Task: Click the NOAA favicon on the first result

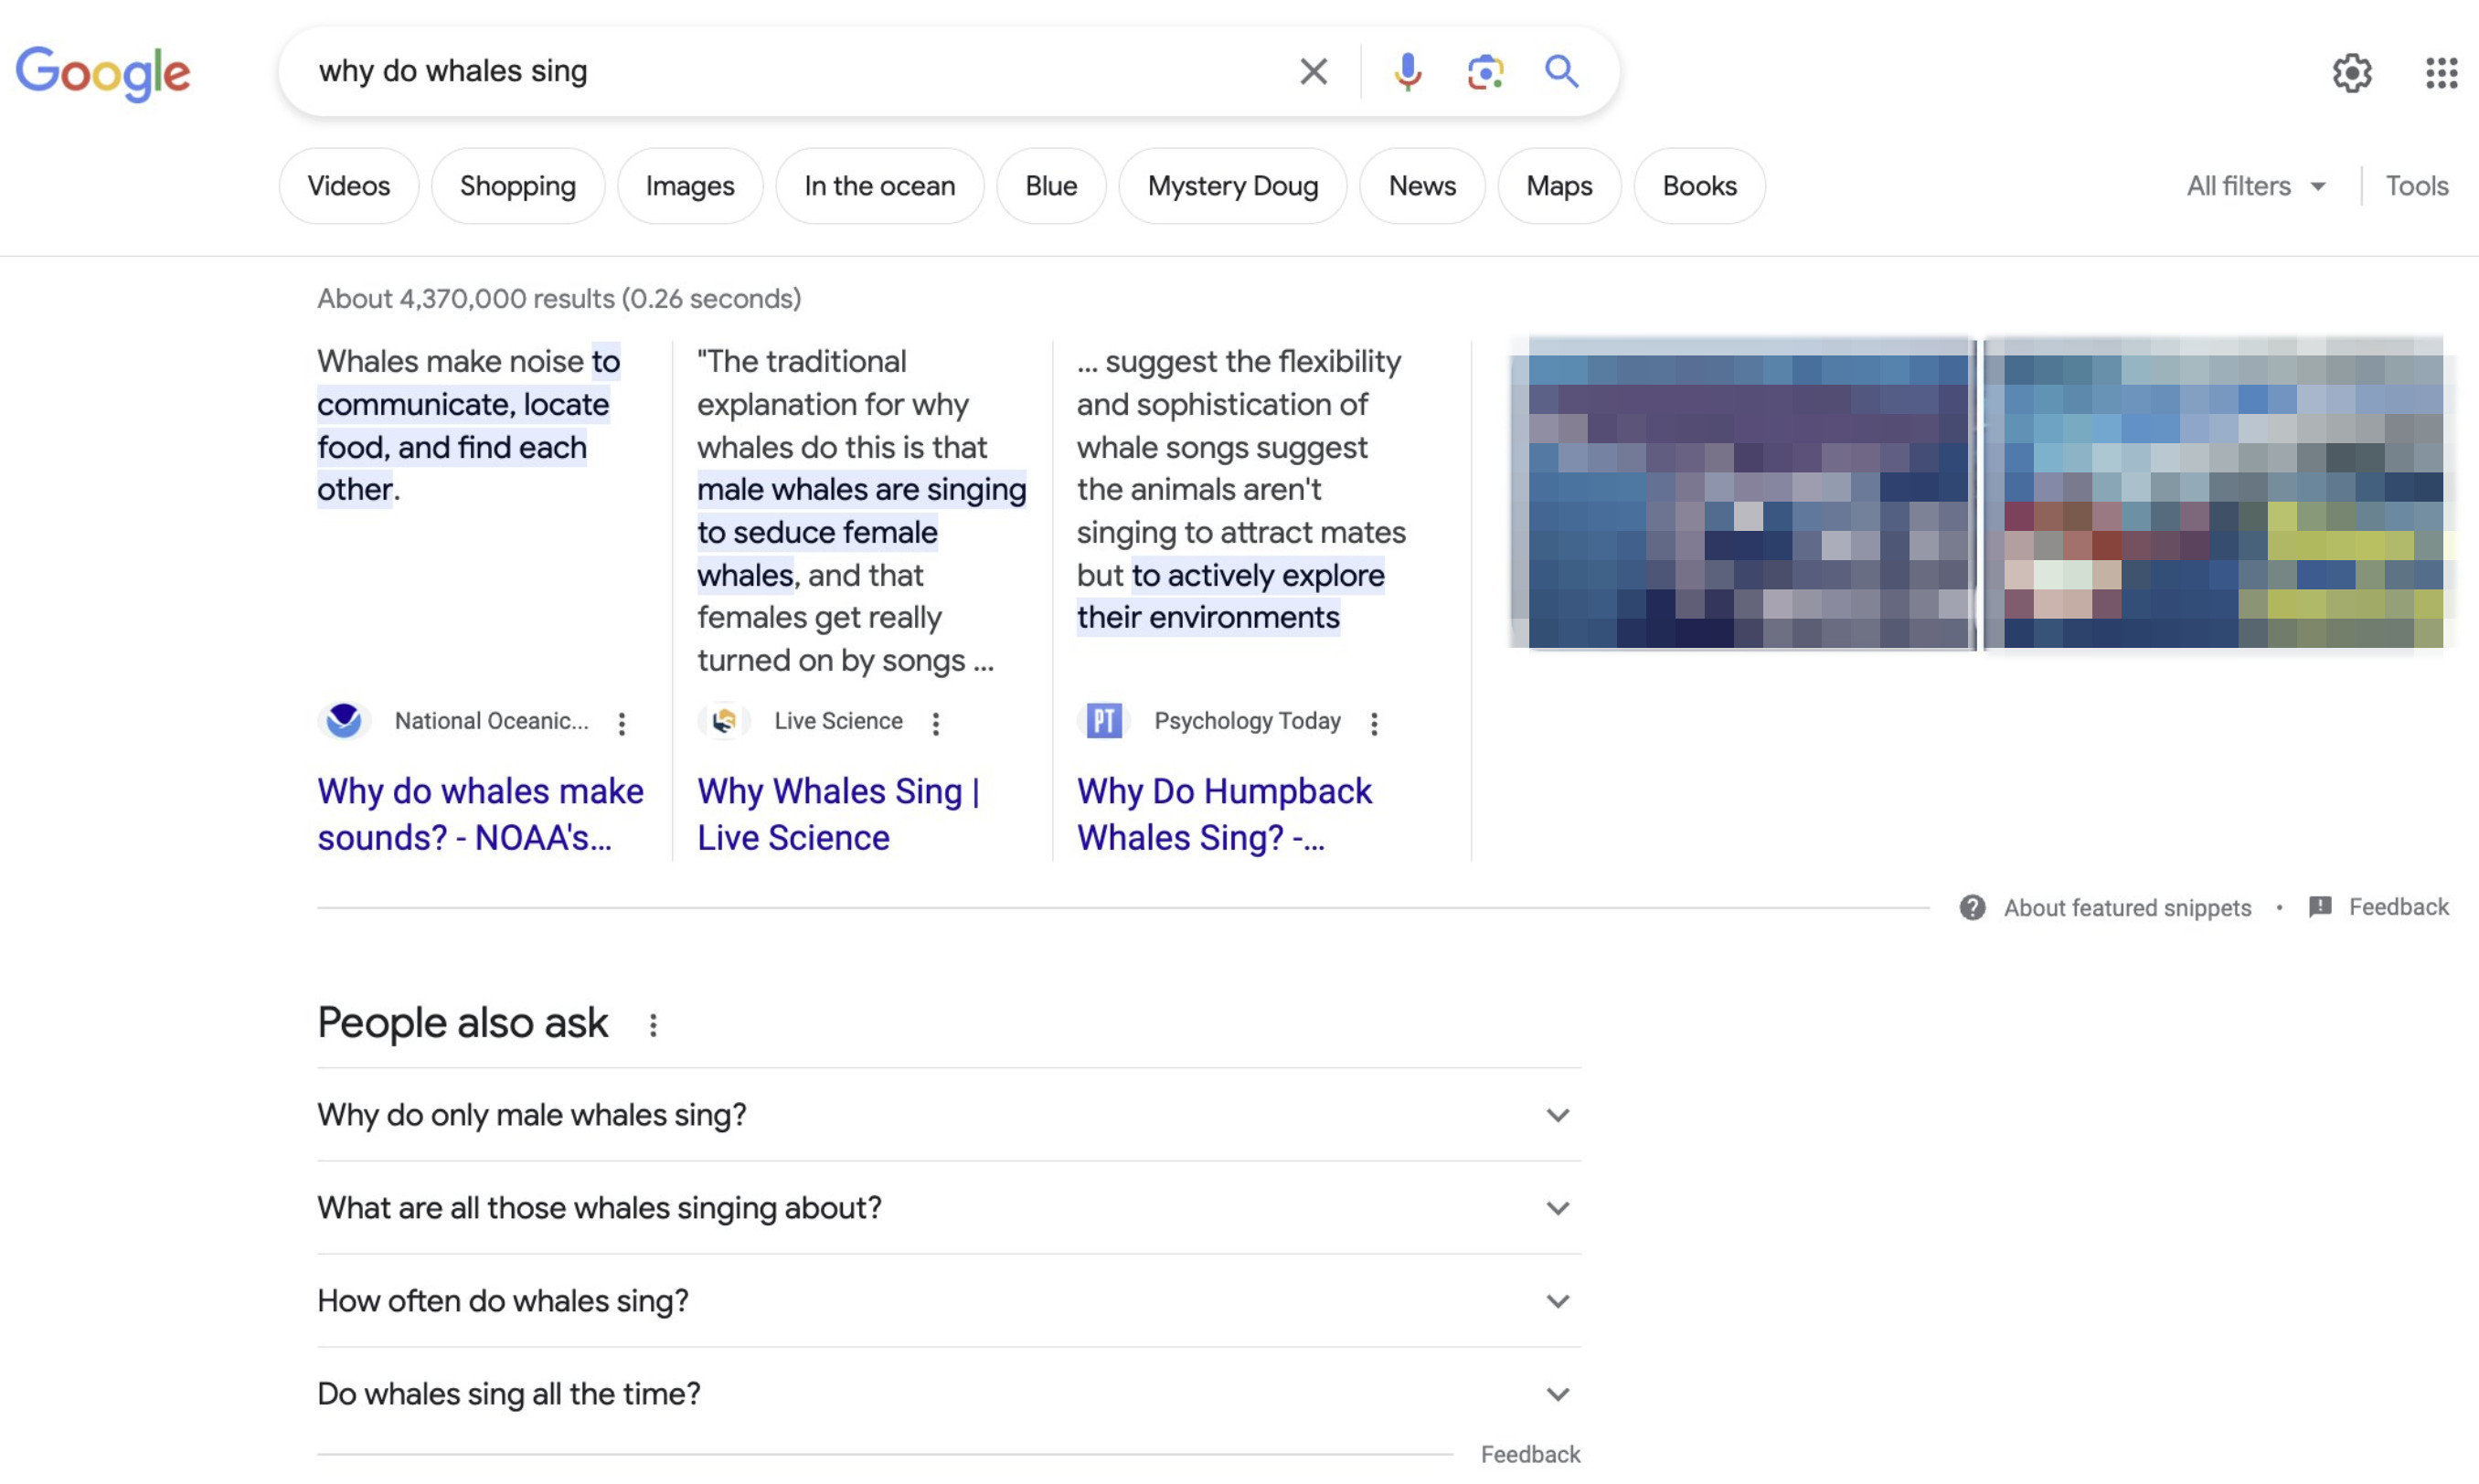Action: click(344, 720)
